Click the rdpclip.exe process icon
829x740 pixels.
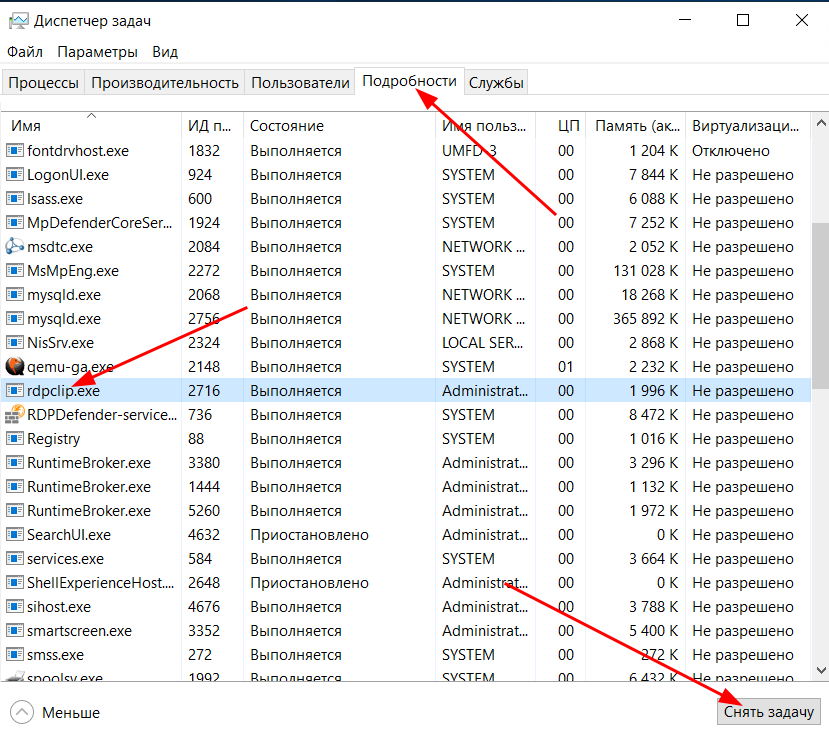pos(15,391)
